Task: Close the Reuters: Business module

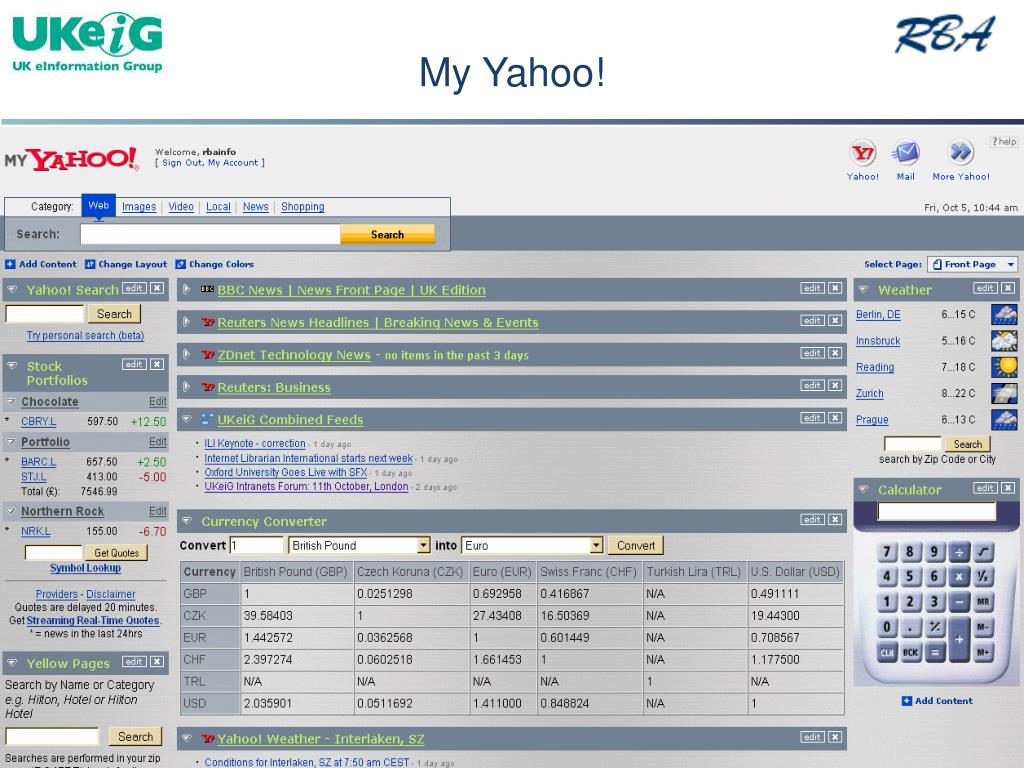Action: (x=835, y=386)
